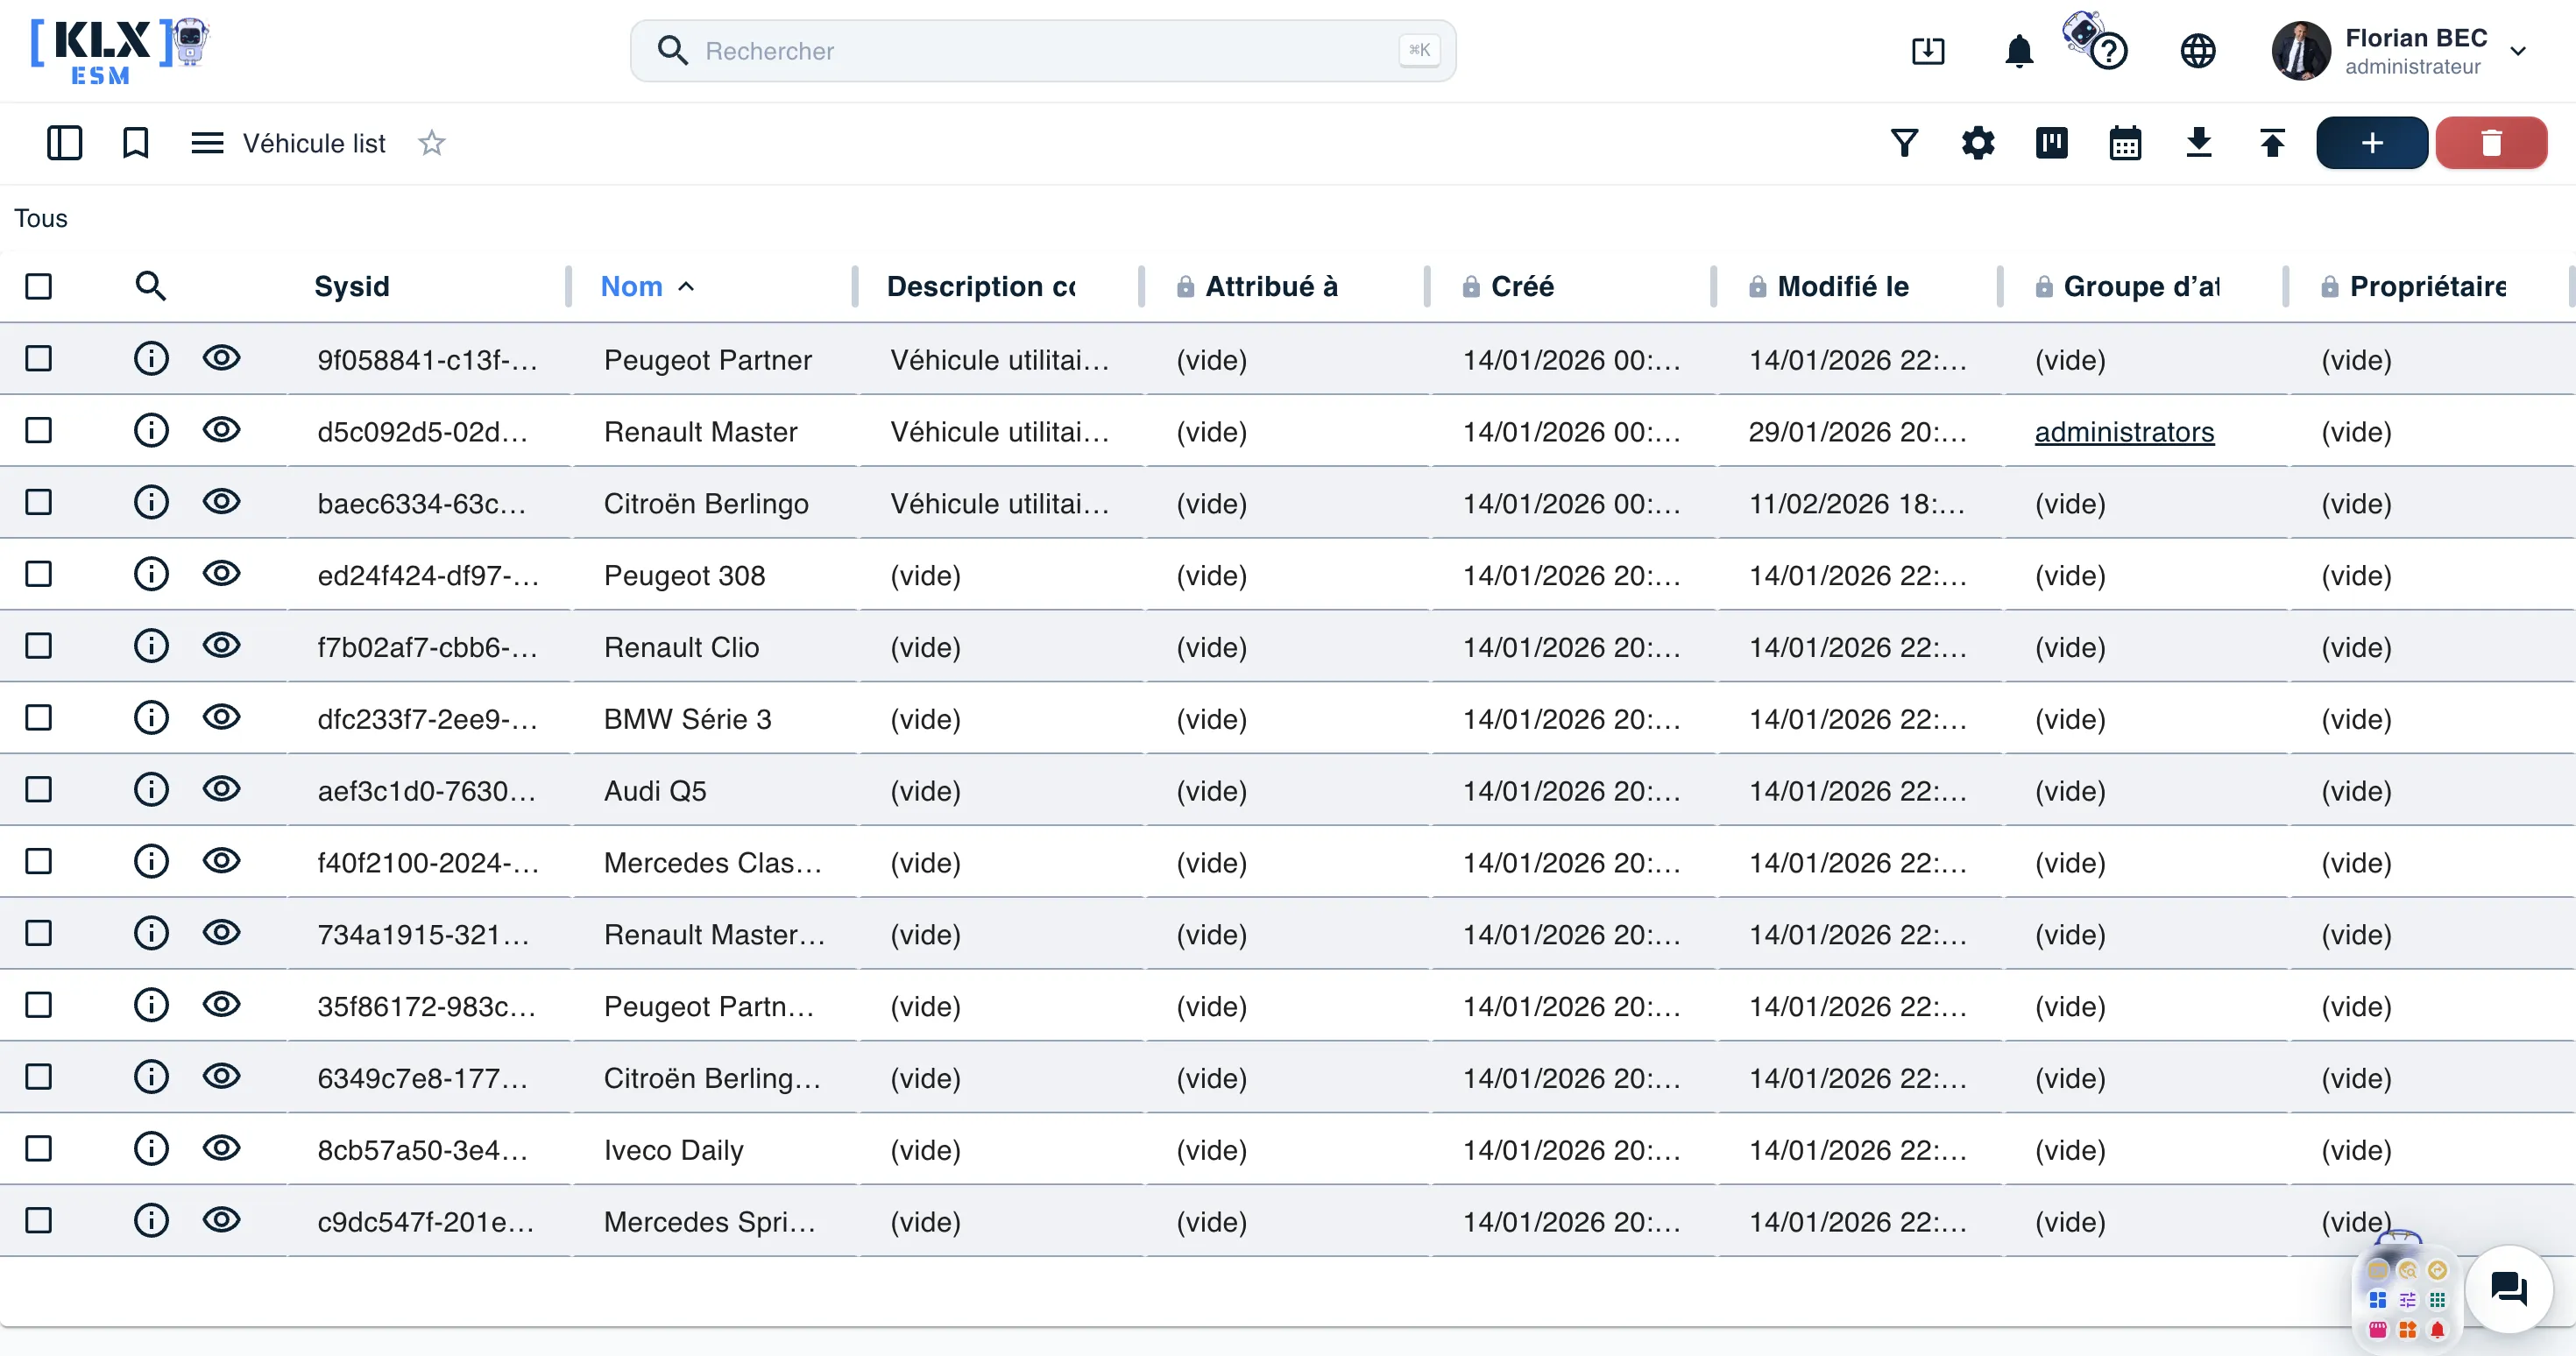Click the install app icon in the header

[x=1927, y=50]
